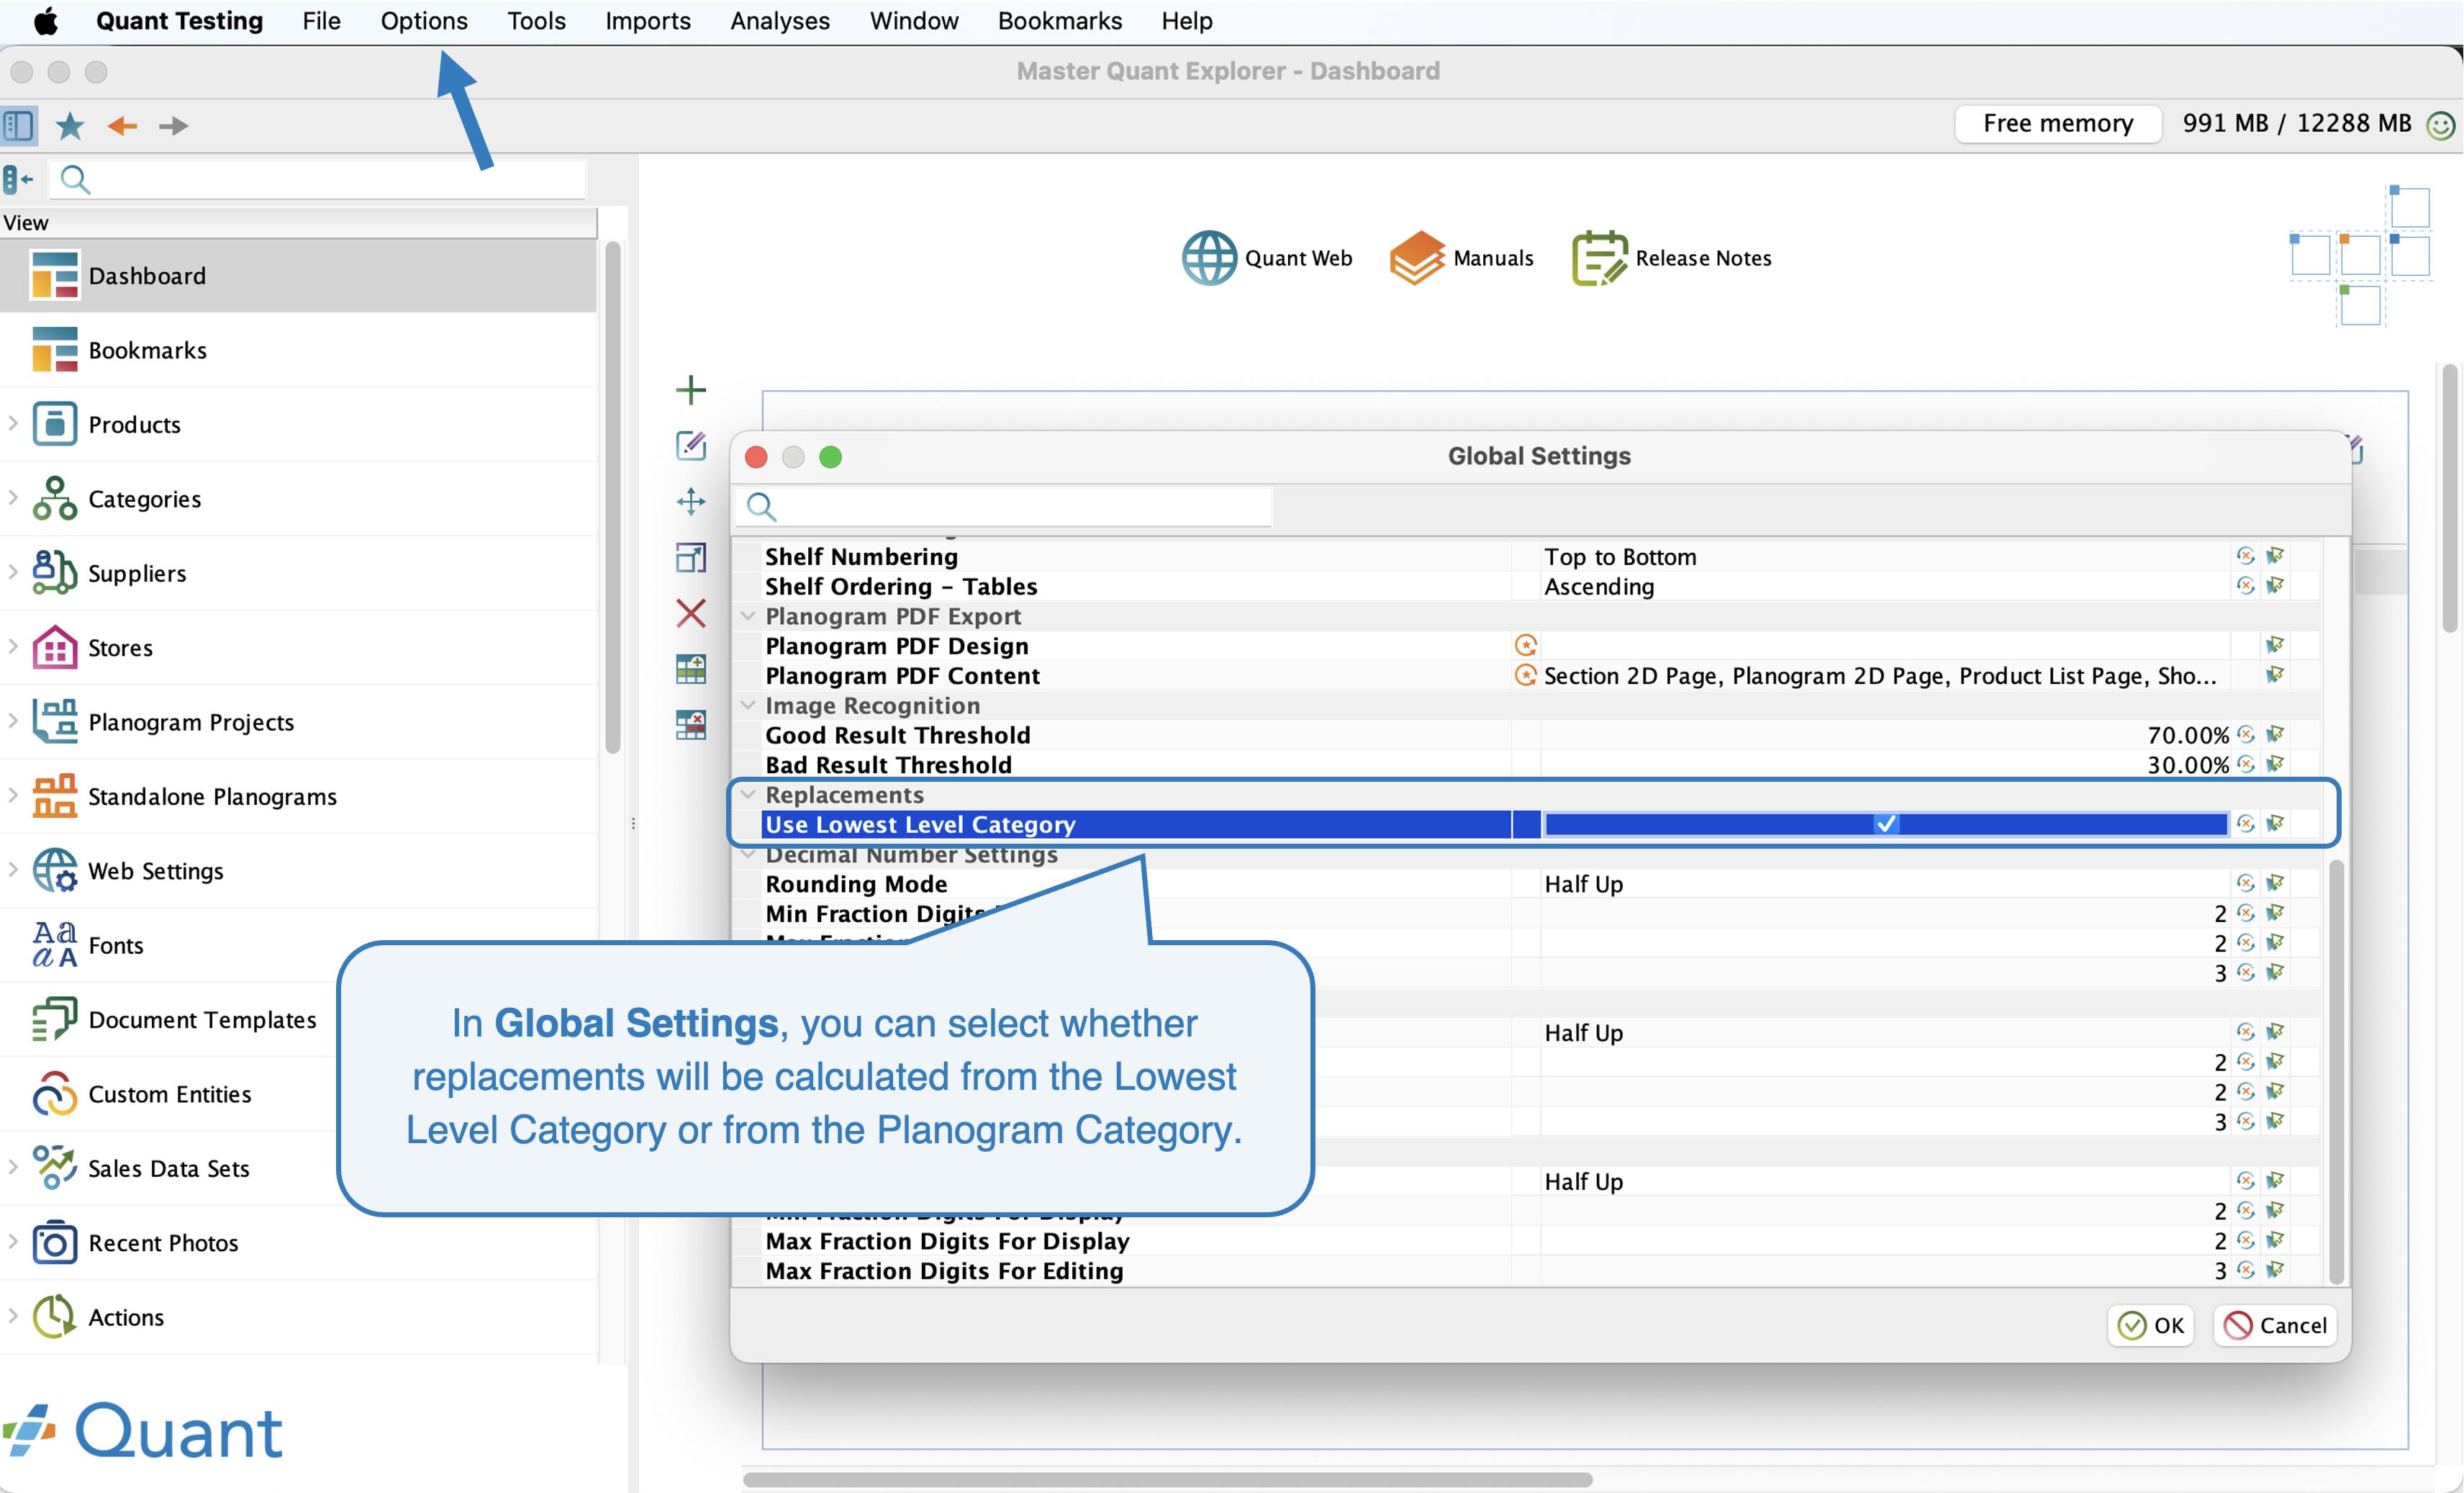Delete widget using the red X icon
Image resolution: width=2464 pixels, height=1493 pixels.
(x=691, y=613)
